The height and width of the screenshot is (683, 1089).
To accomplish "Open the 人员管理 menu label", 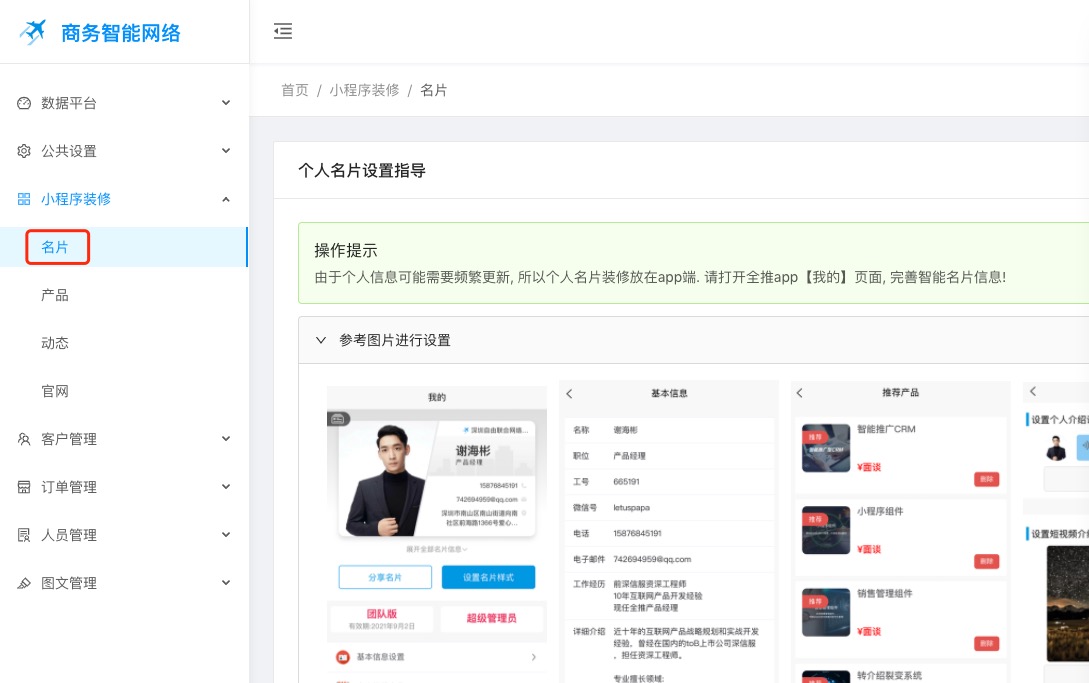I will (x=69, y=535).
